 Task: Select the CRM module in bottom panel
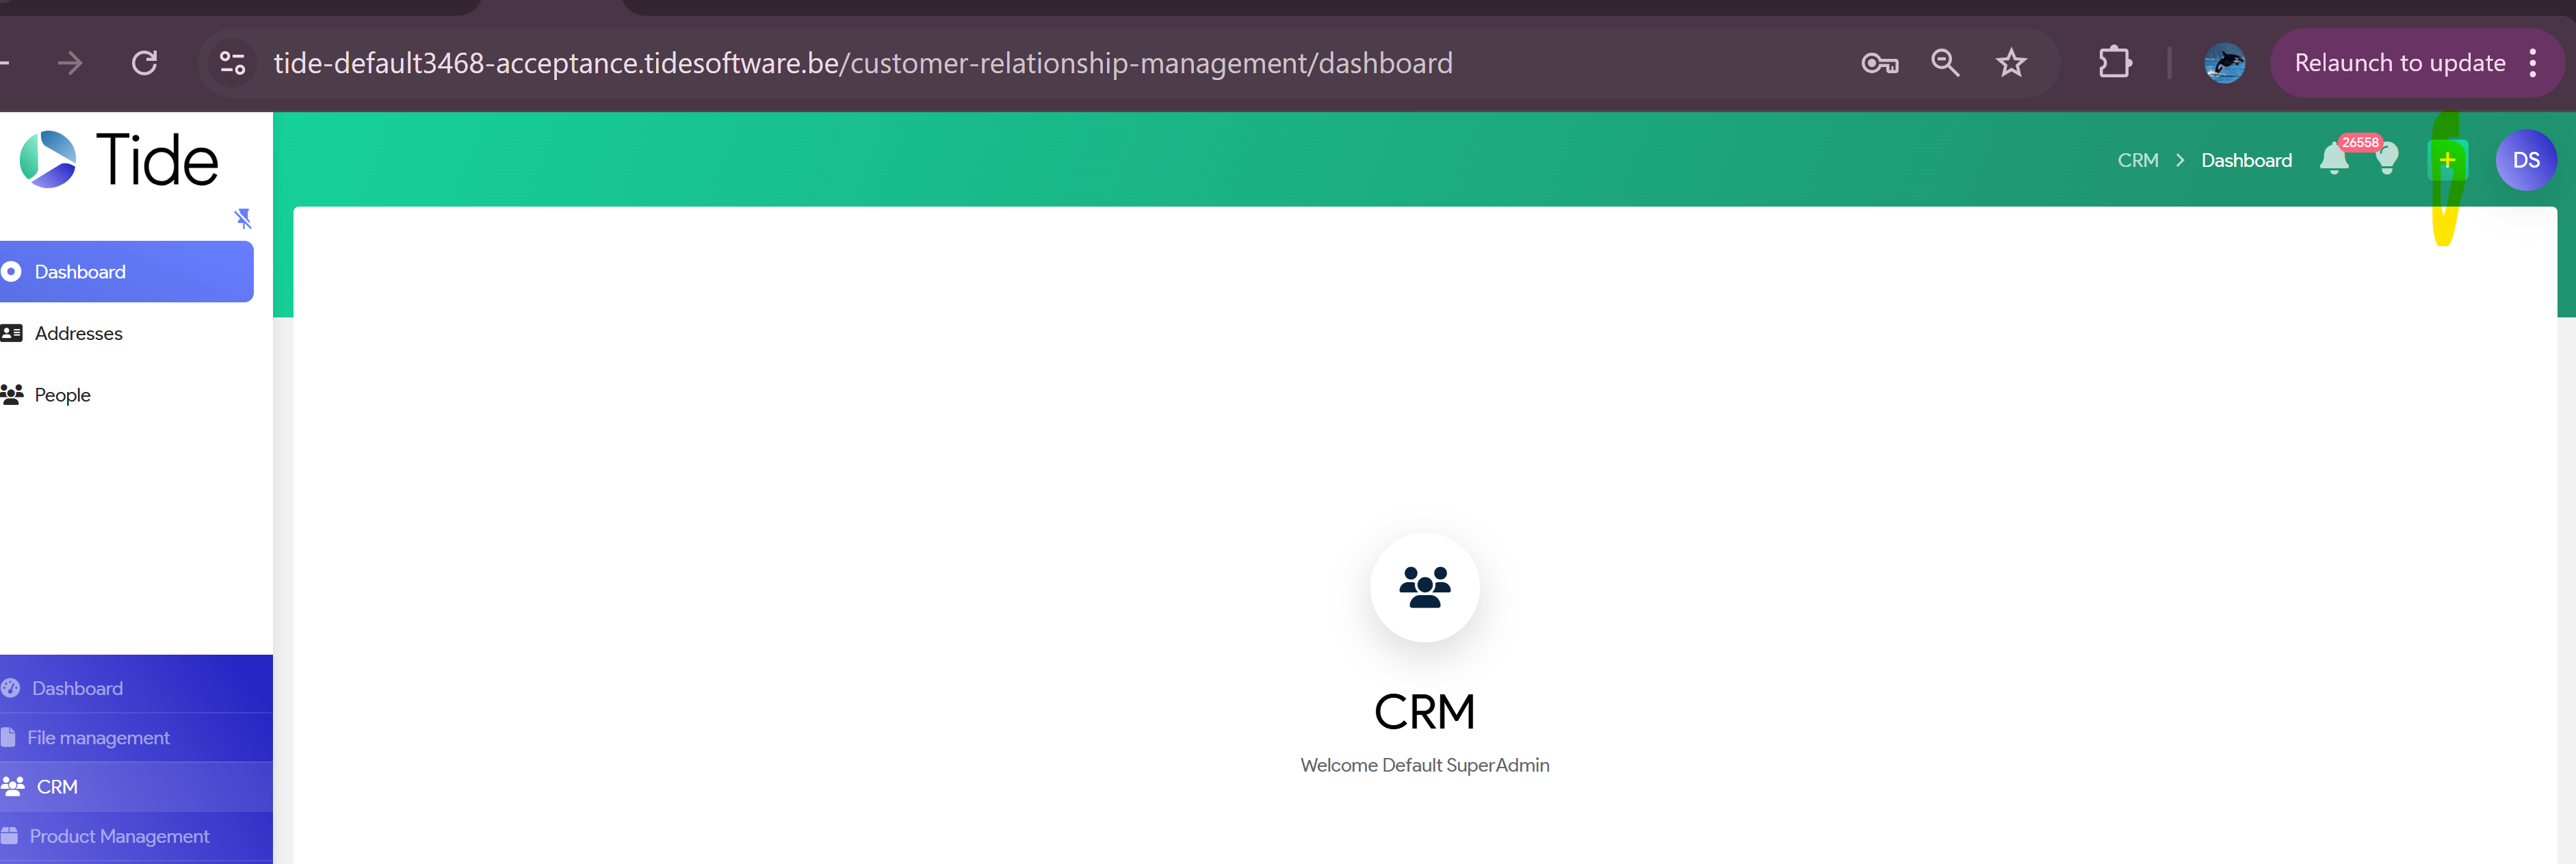pyautogui.click(x=57, y=787)
